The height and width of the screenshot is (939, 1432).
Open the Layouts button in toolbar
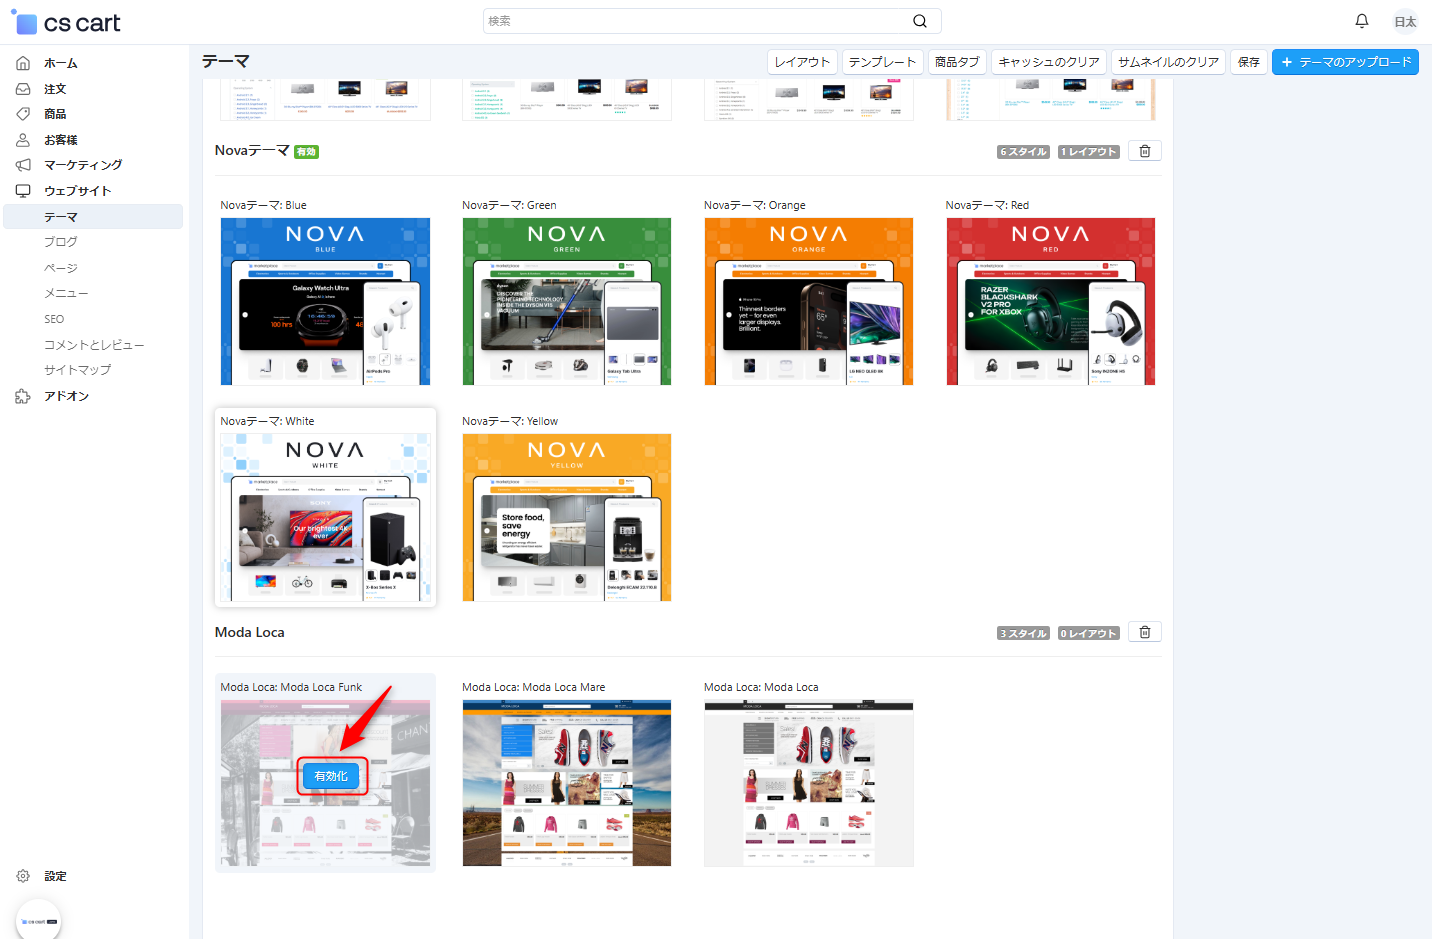pos(802,62)
